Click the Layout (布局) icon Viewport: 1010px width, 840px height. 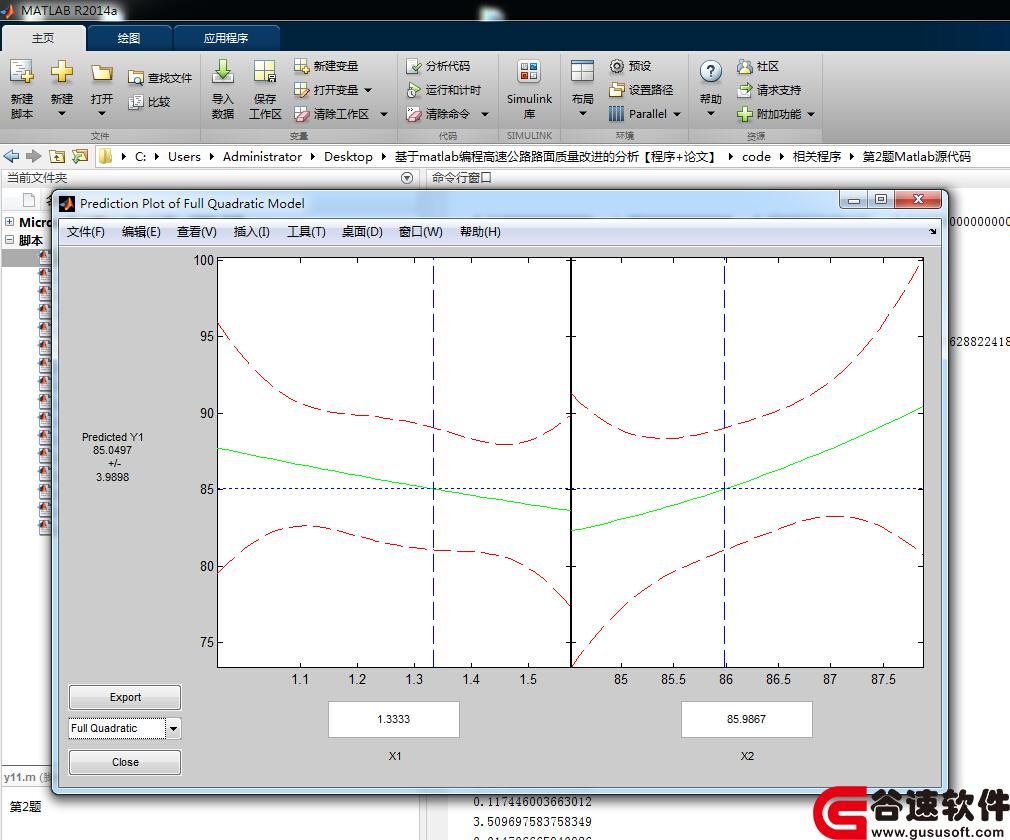point(582,72)
